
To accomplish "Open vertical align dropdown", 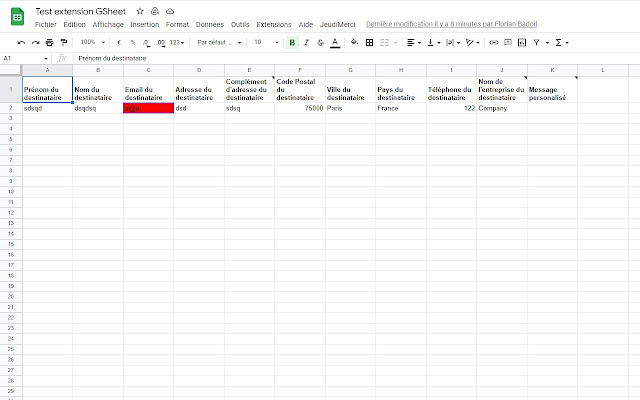I will tap(433, 42).
